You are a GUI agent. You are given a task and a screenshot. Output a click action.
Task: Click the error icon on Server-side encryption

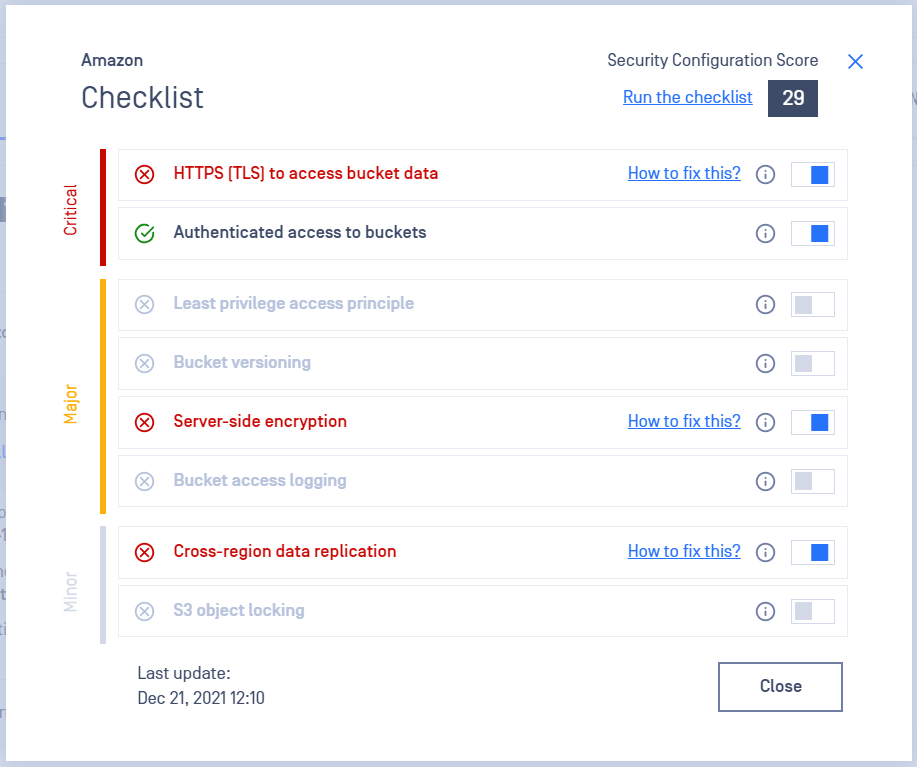click(x=144, y=422)
